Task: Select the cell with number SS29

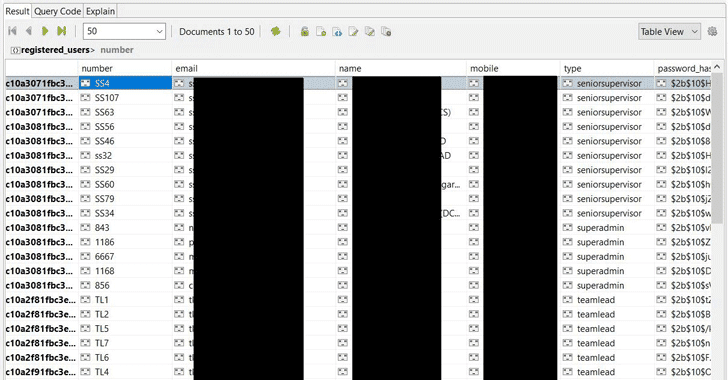Action: 125,170
